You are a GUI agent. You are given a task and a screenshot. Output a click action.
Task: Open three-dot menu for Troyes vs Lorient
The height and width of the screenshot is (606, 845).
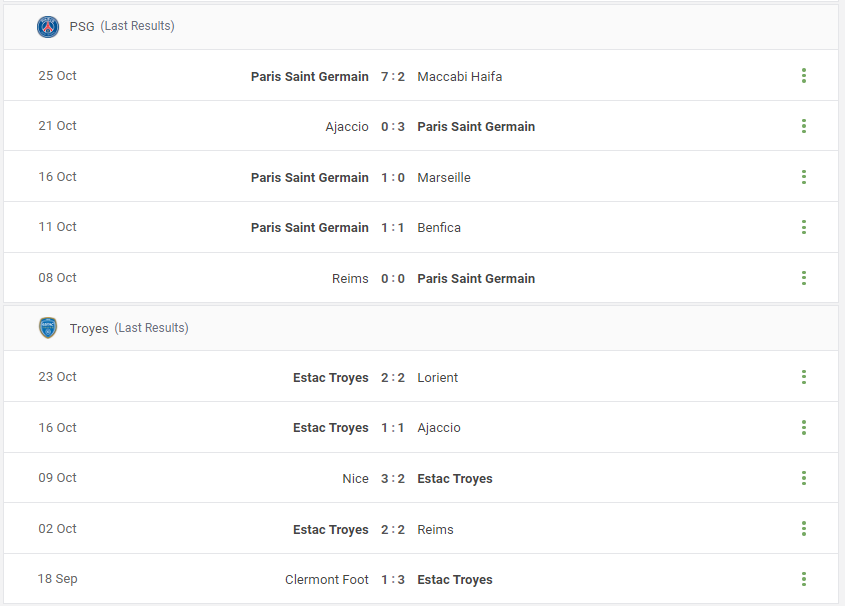click(x=804, y=377)
